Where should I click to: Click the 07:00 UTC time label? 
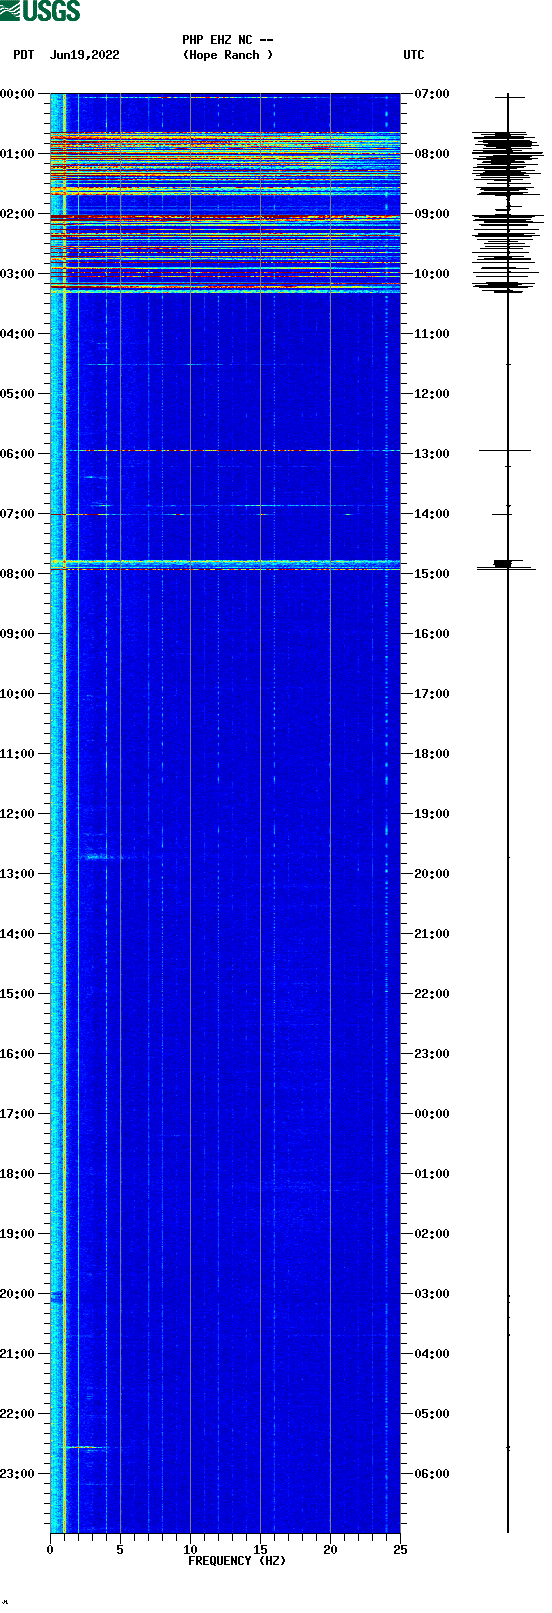point(432,94)
